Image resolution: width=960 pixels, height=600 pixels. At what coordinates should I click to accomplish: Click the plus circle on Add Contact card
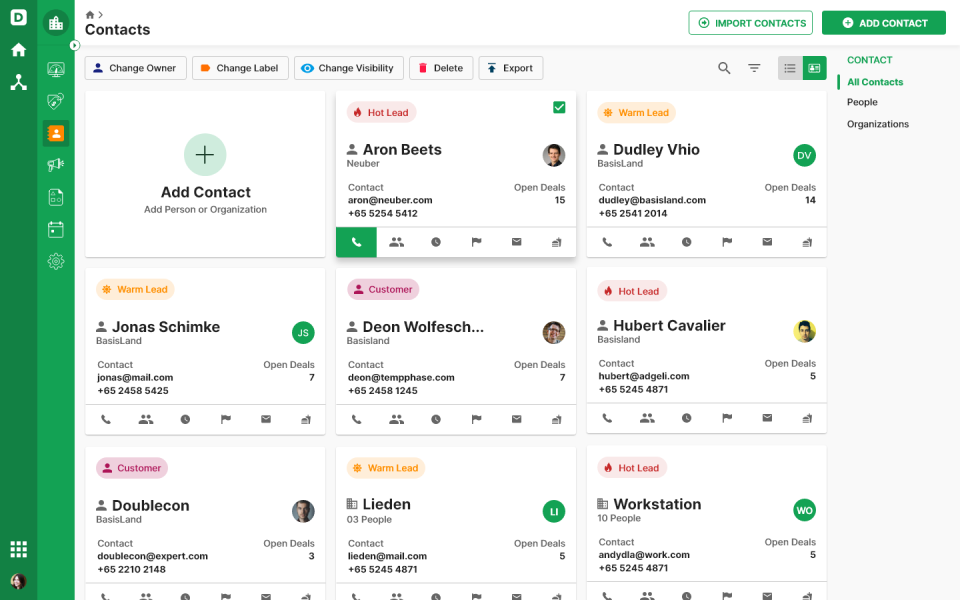pyautogui.click(x=205, y=155)
